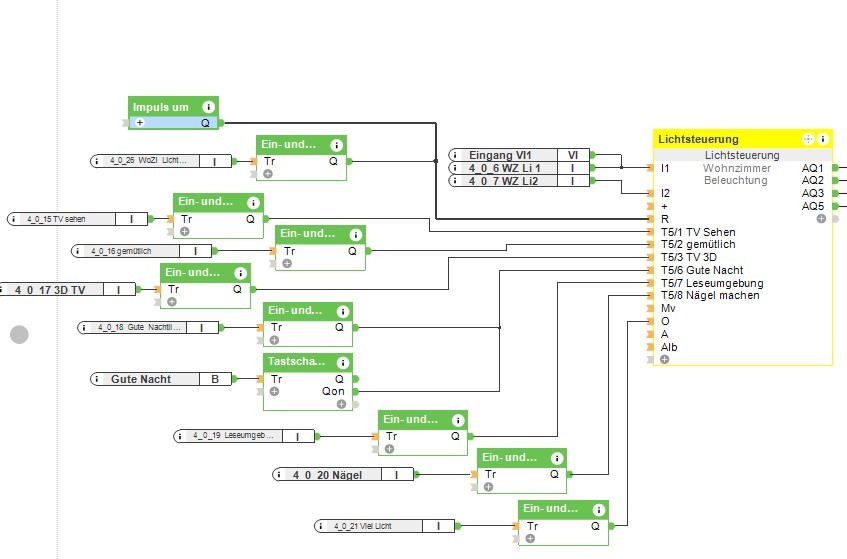Click plus icon under Tr of 4_0_21 Viel Licht Ein-und block
The height and width of the screenshot is (559, 847).
(530, 538)
